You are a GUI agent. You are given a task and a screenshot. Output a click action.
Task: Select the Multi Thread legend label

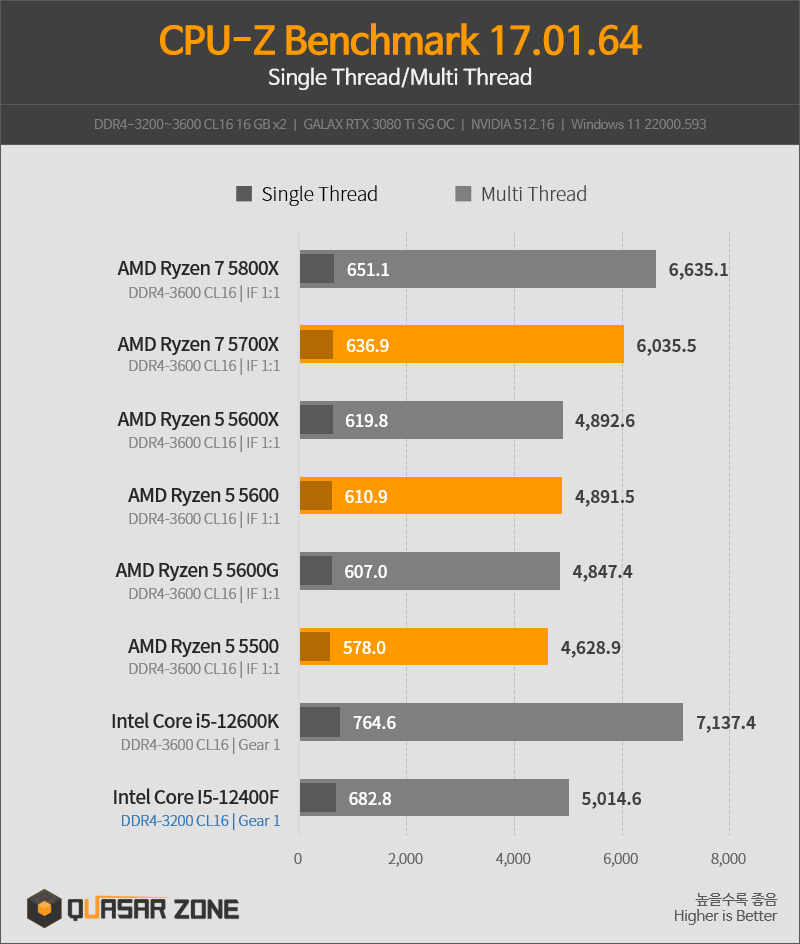click(533, 194)
